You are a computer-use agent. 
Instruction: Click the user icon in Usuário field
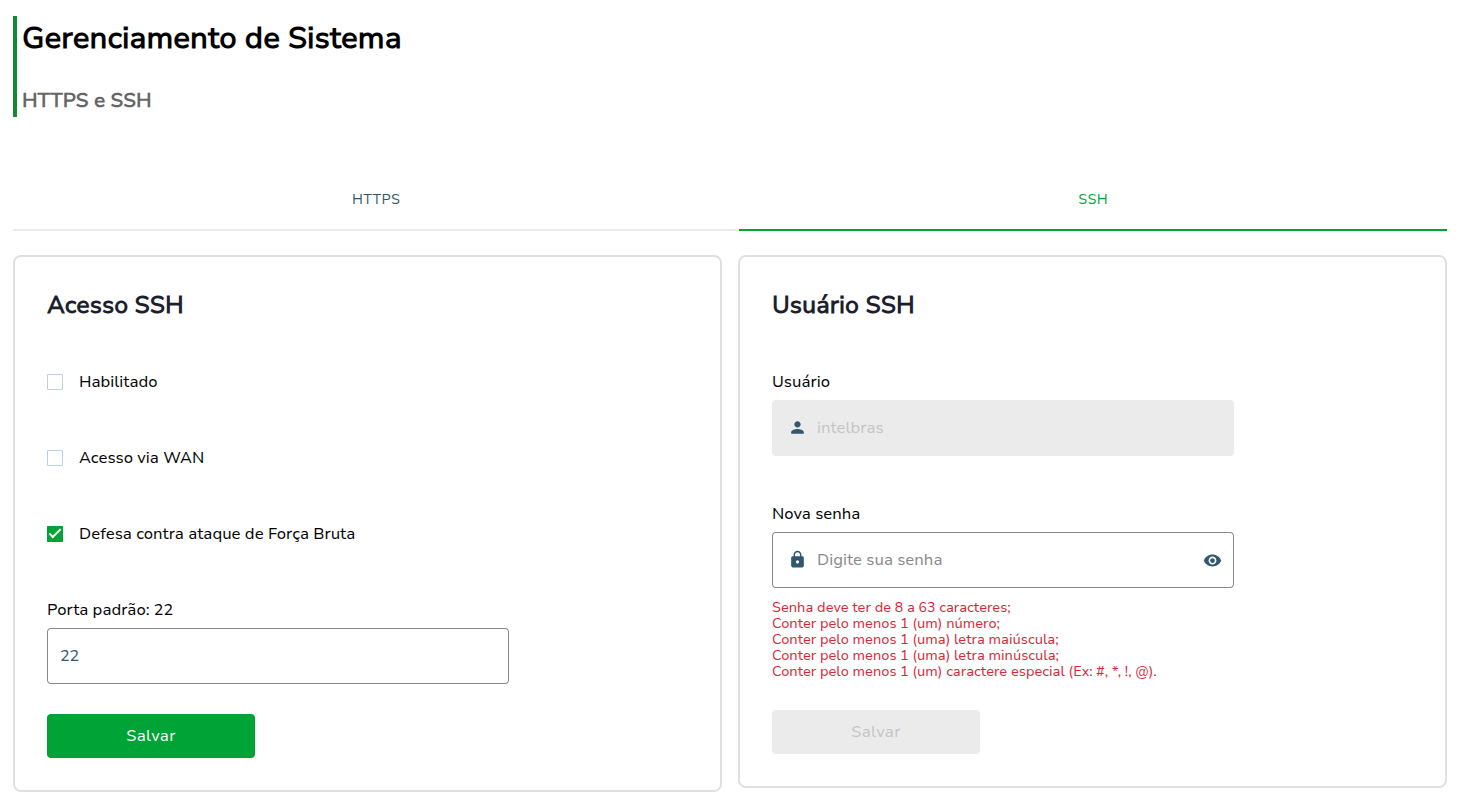(797, 428)
